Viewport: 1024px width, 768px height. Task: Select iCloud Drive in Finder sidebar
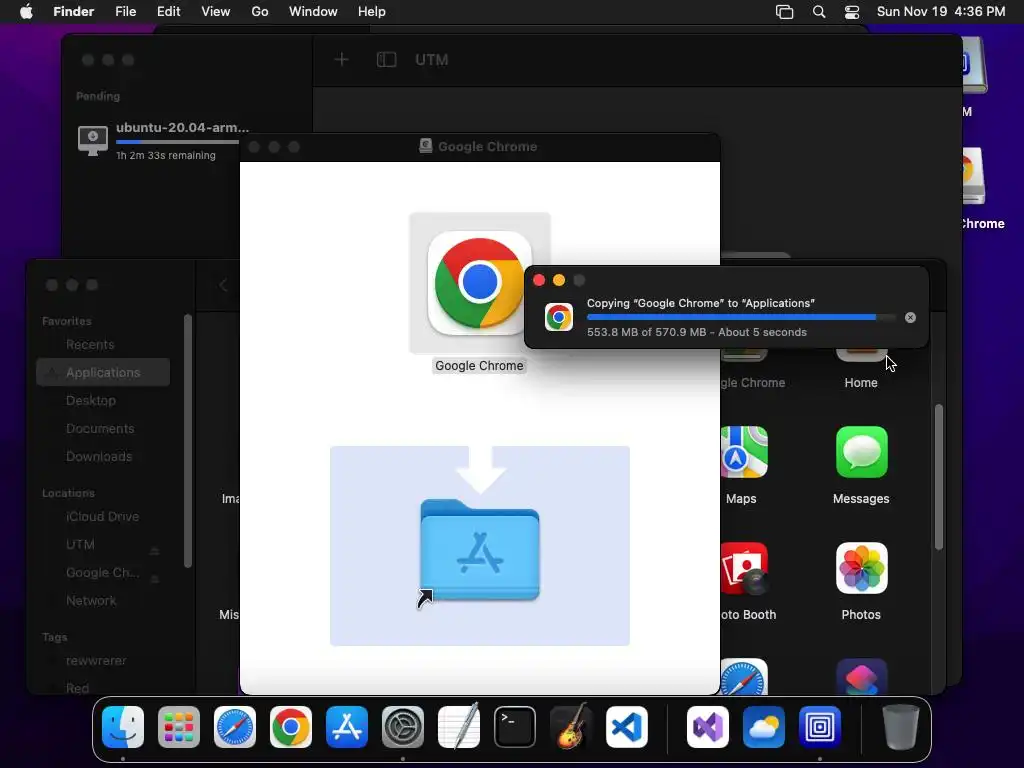[103, 517]
